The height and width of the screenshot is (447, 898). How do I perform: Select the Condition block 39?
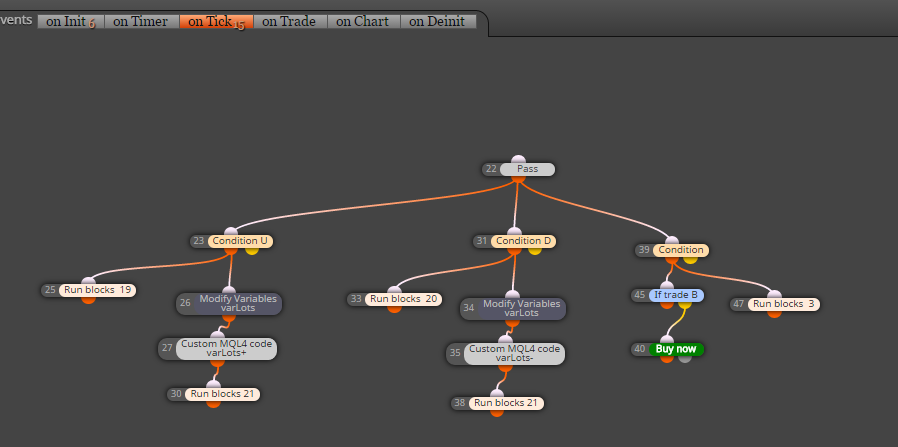681,250
